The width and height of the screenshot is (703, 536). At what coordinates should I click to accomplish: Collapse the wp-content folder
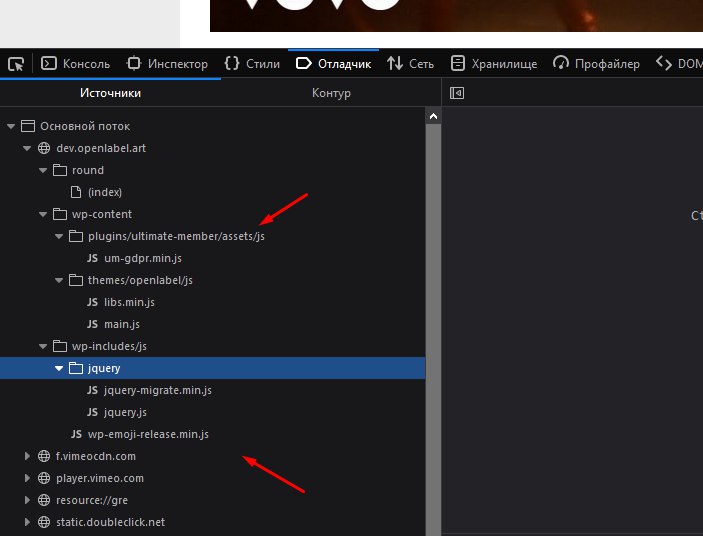[x=43, y=214]
